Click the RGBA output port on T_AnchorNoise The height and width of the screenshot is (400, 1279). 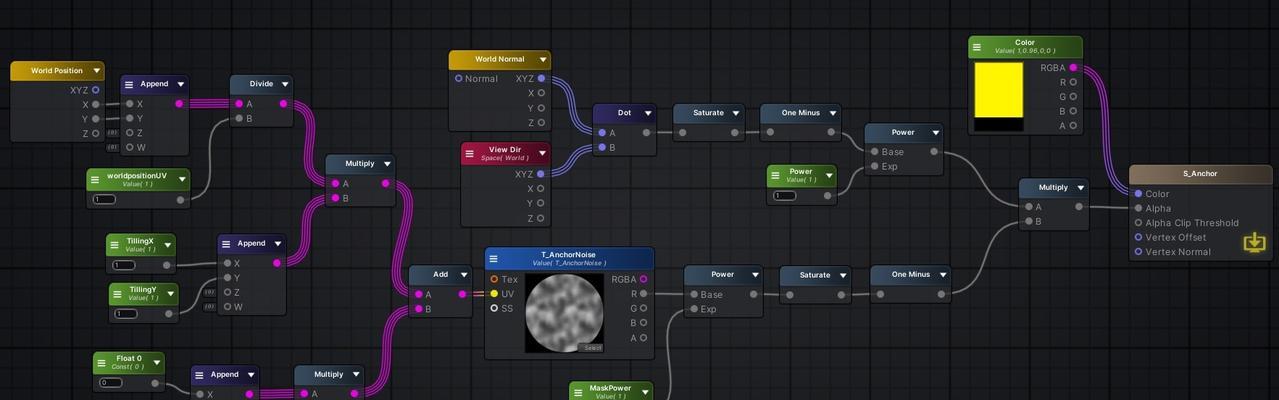point(643,279)
